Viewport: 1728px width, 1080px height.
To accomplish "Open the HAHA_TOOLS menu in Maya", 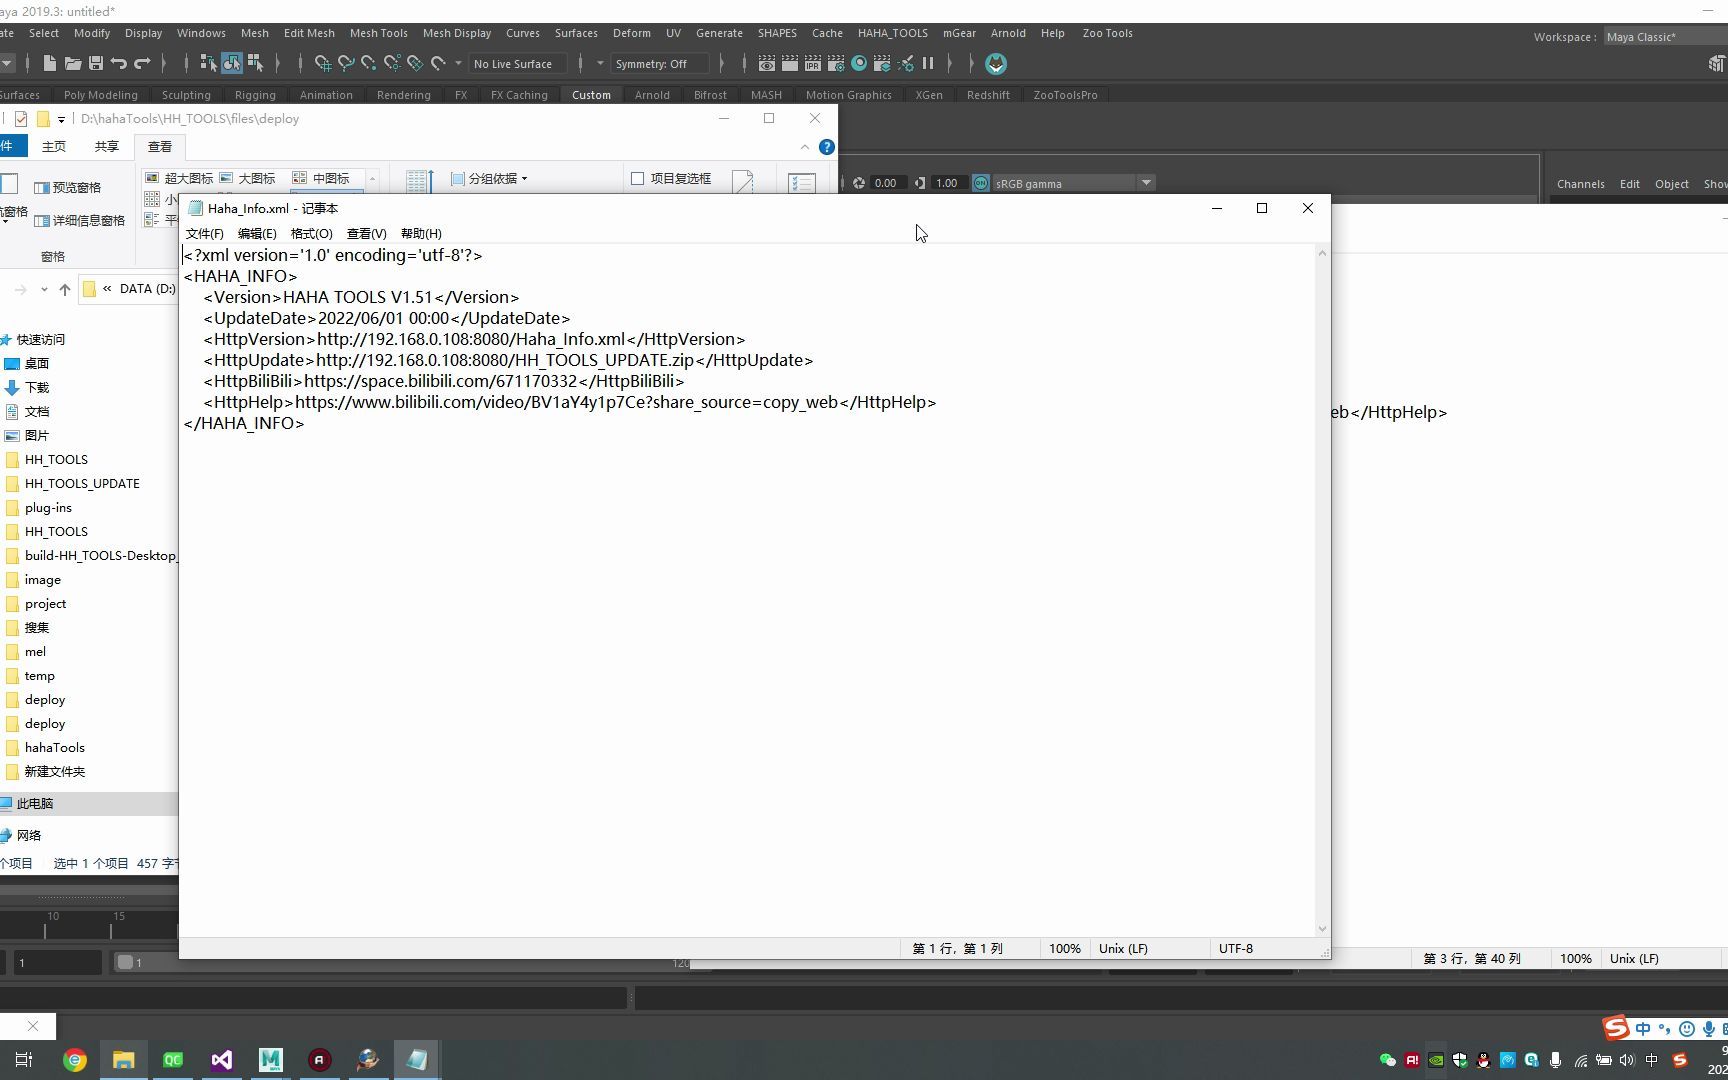I will tap(892, 33).
